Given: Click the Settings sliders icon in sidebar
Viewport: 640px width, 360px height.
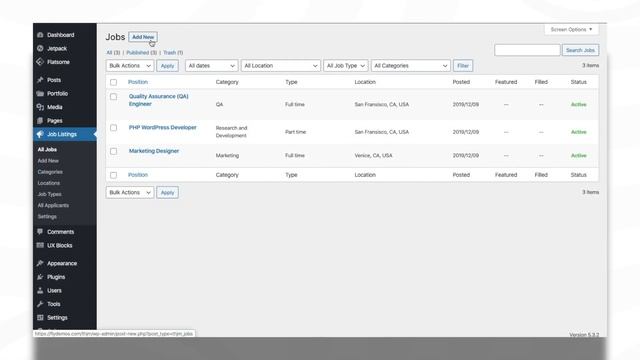Looking at the screenshot, I should click(x=40, y=318).
